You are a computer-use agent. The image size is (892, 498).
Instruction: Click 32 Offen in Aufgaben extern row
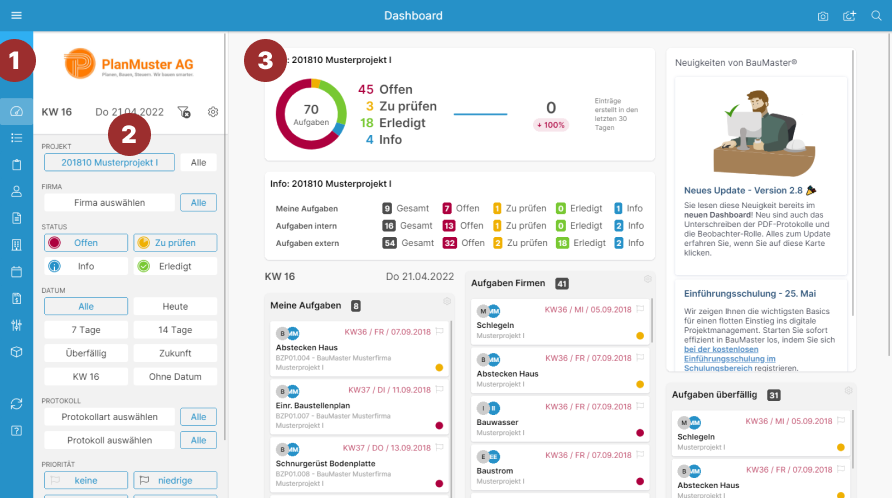coord(464,243)
